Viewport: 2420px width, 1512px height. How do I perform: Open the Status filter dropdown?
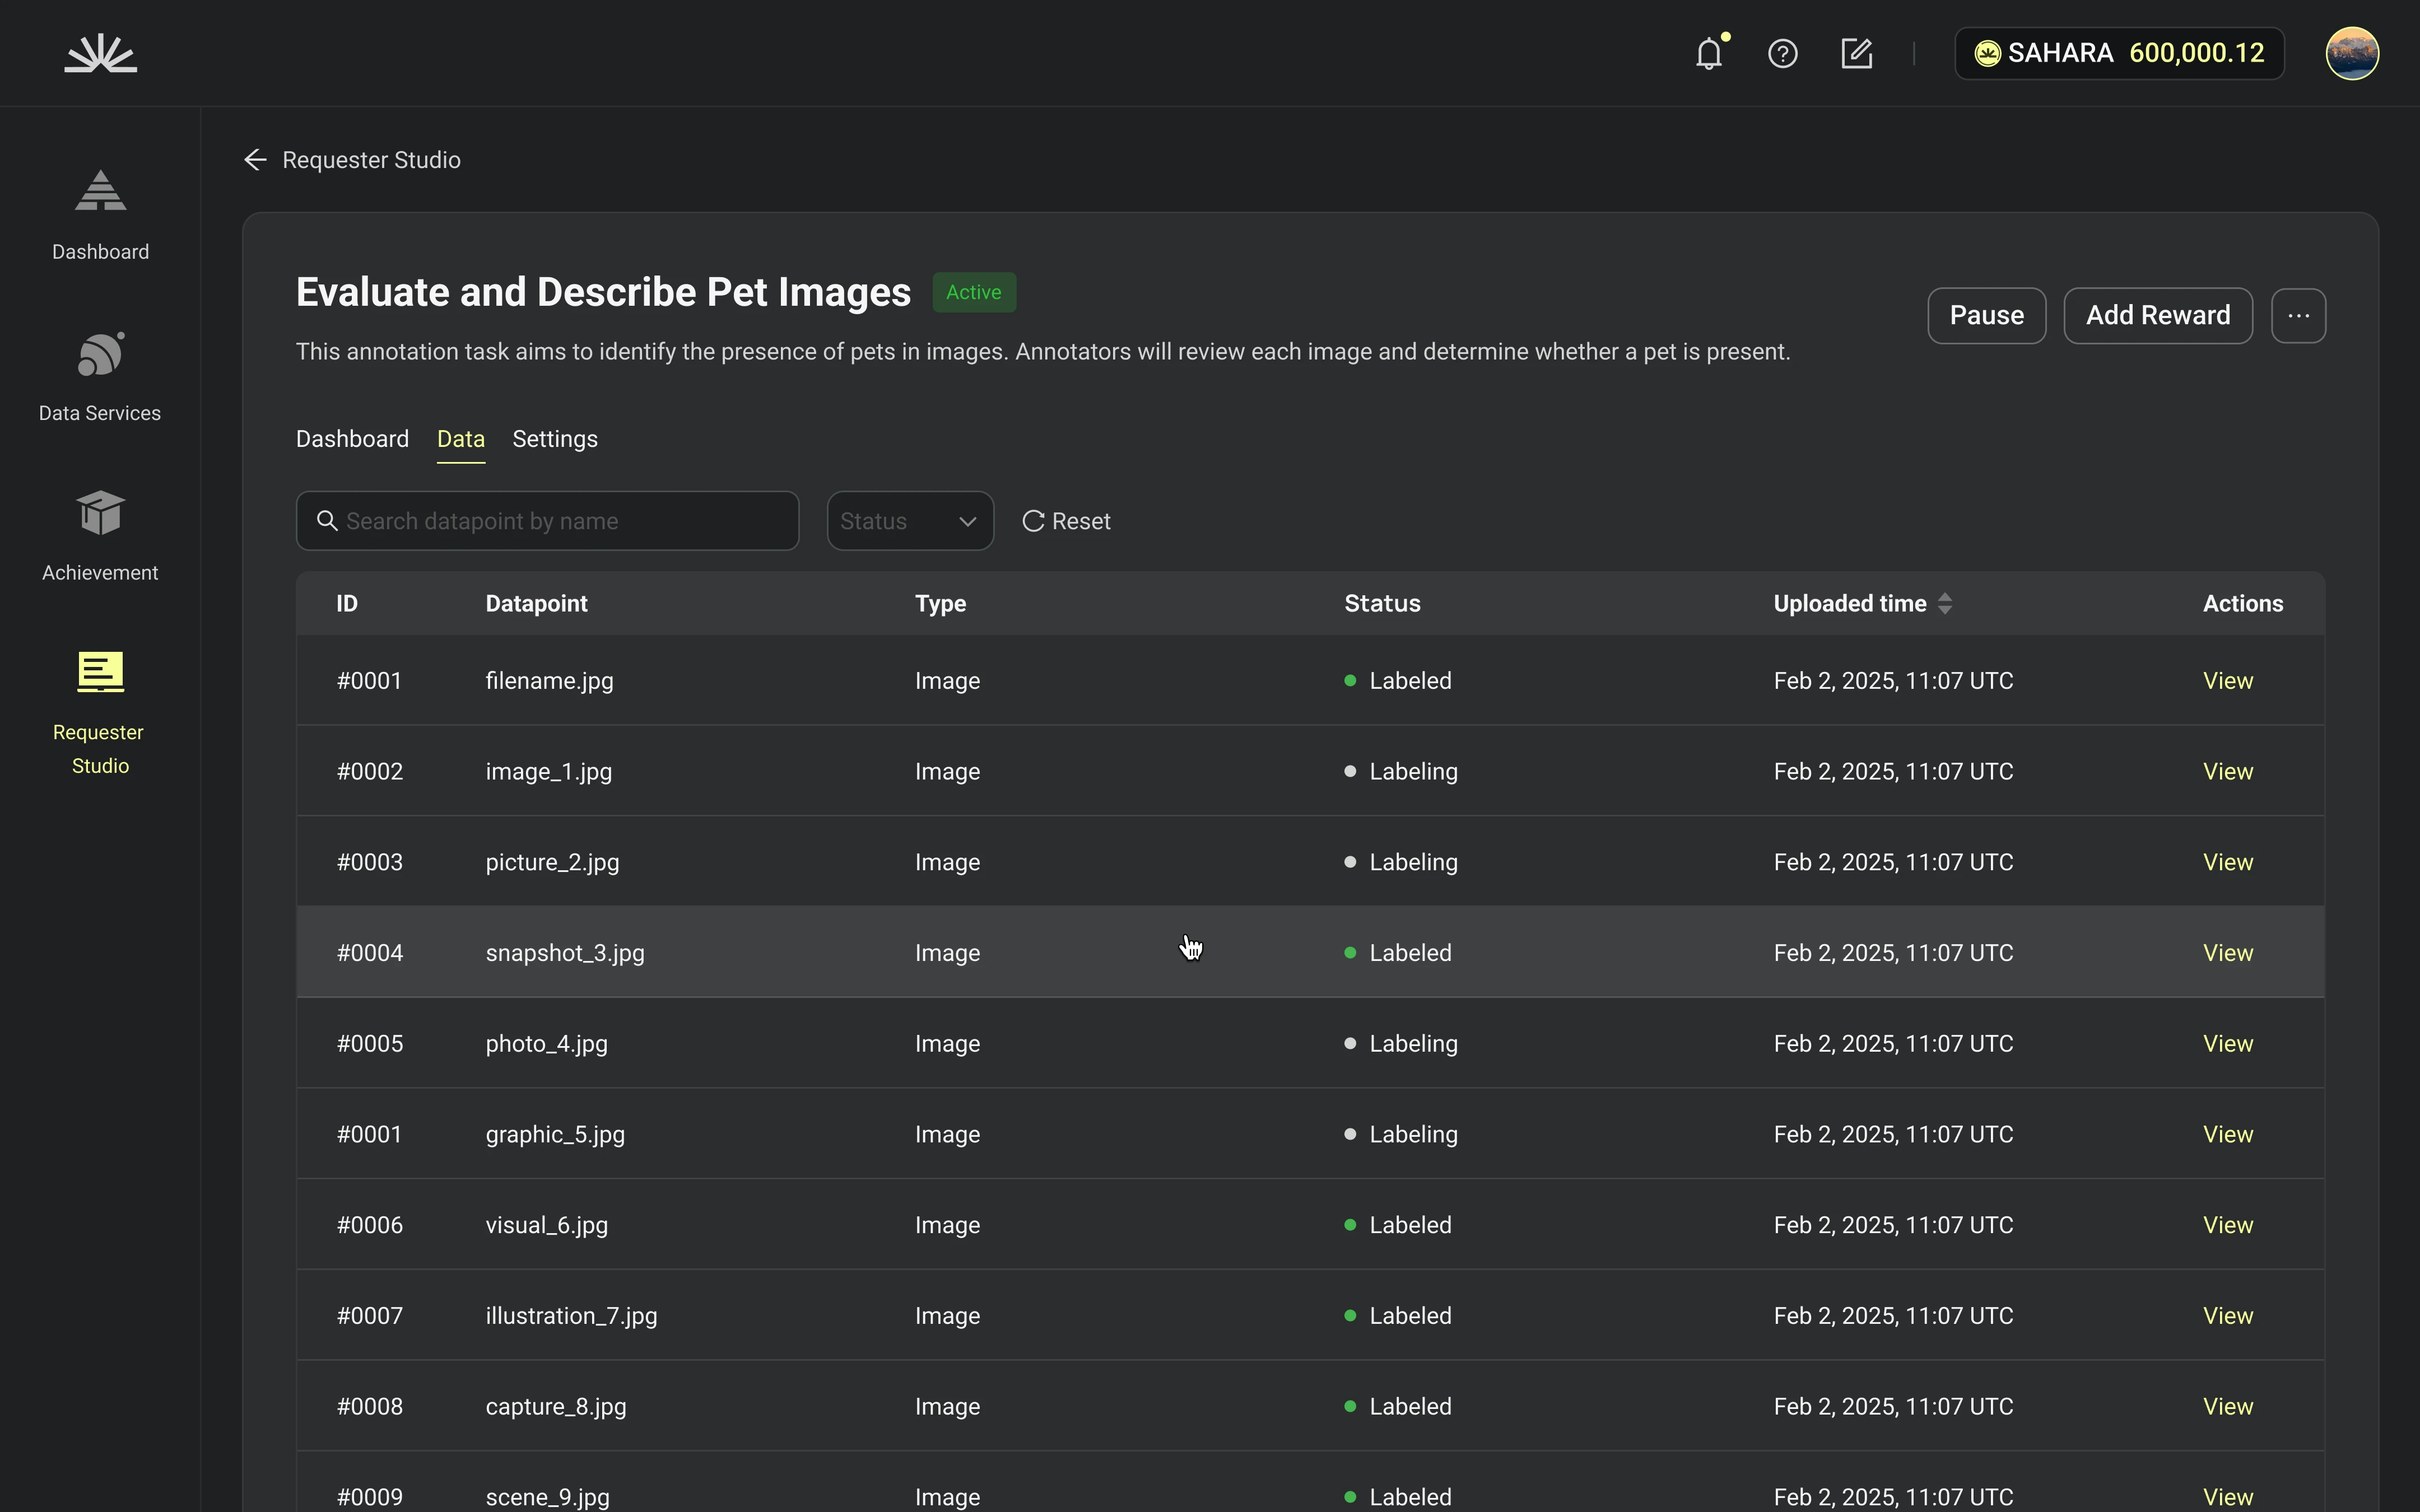click(x=909, y=521)
